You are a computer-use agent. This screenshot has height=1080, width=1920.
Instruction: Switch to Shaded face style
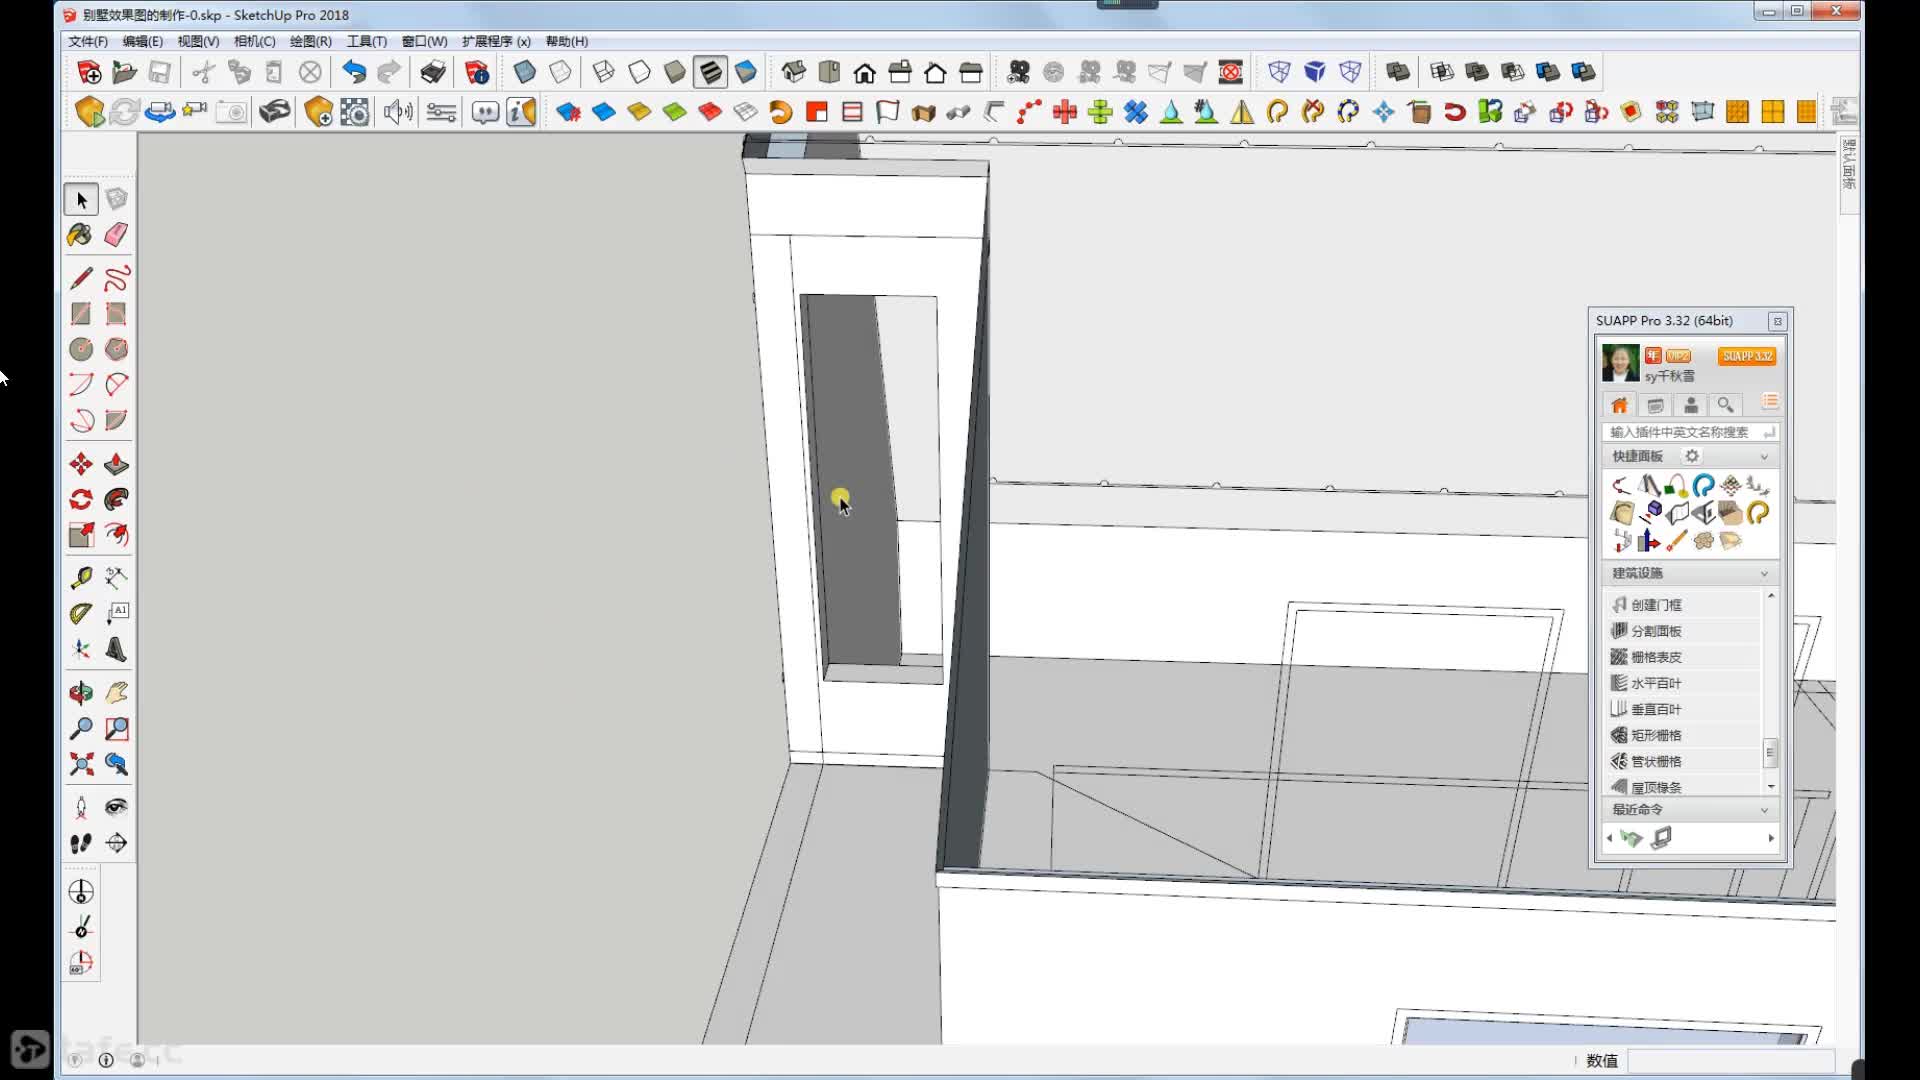(675, 72)
